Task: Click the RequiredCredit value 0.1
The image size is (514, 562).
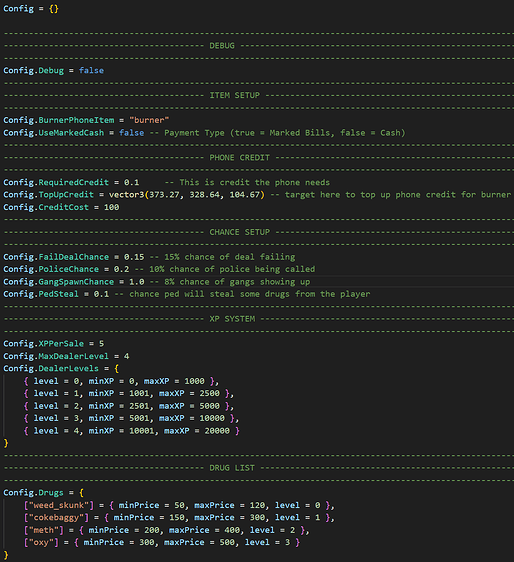Action: (x=132, y=182)
